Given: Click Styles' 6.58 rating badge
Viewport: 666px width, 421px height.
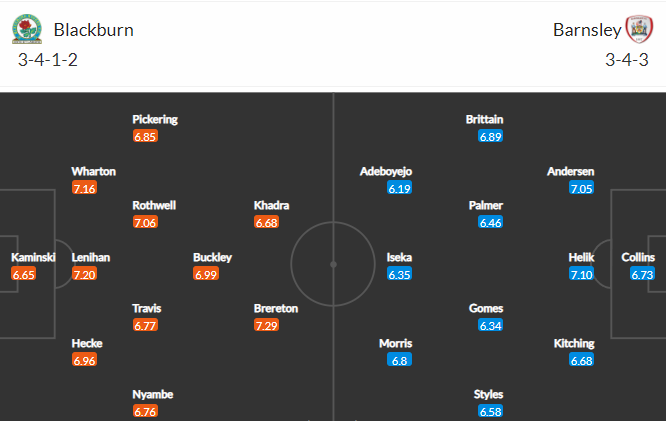Looking at the screenshot, I should tap(491, 411).
